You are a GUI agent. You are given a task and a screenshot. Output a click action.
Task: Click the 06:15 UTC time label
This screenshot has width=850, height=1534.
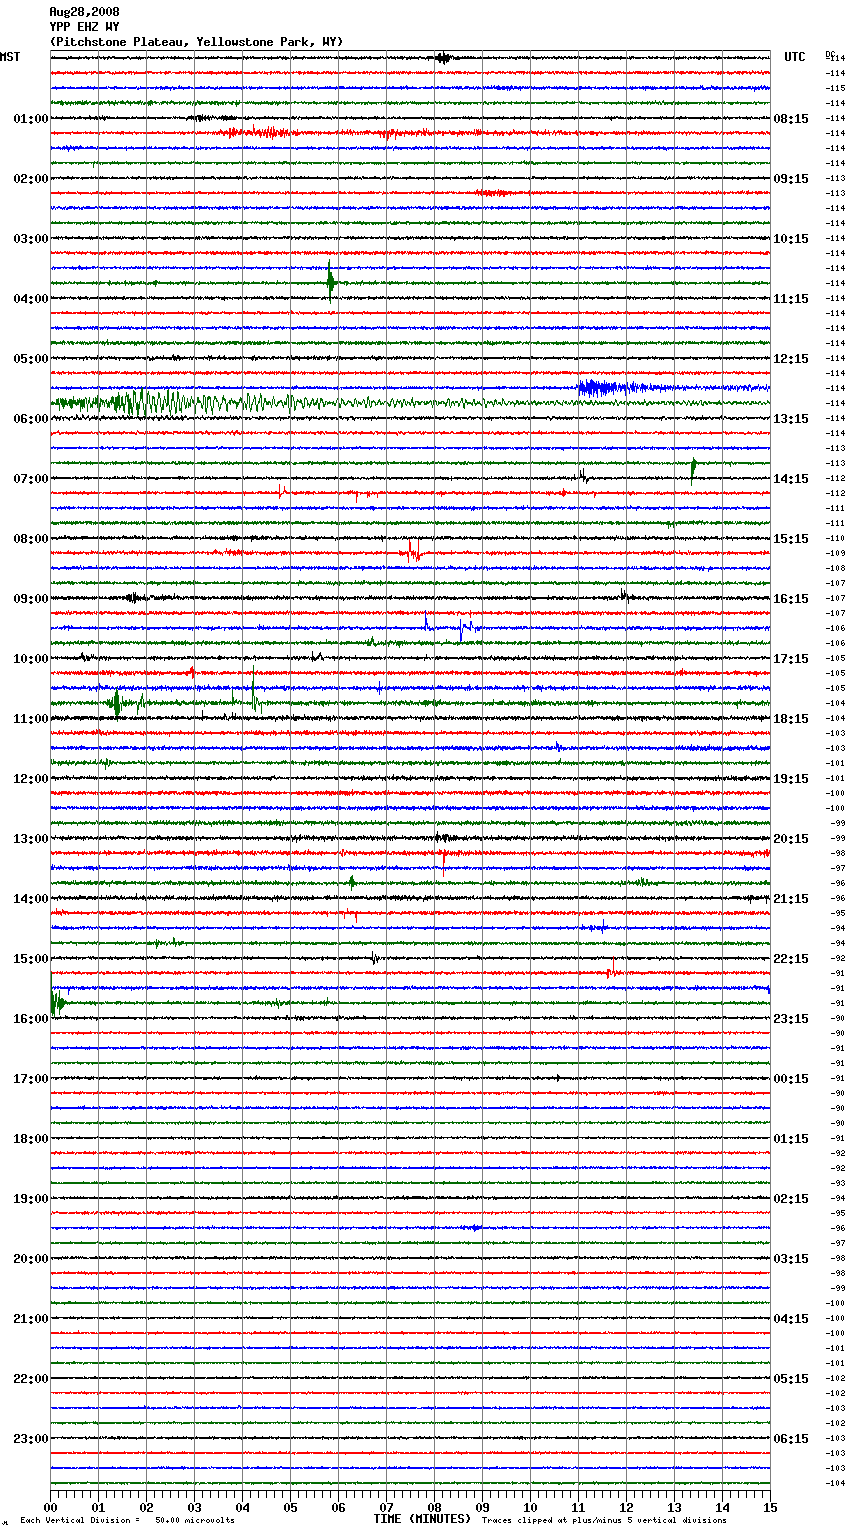[x=791, y=1439]
